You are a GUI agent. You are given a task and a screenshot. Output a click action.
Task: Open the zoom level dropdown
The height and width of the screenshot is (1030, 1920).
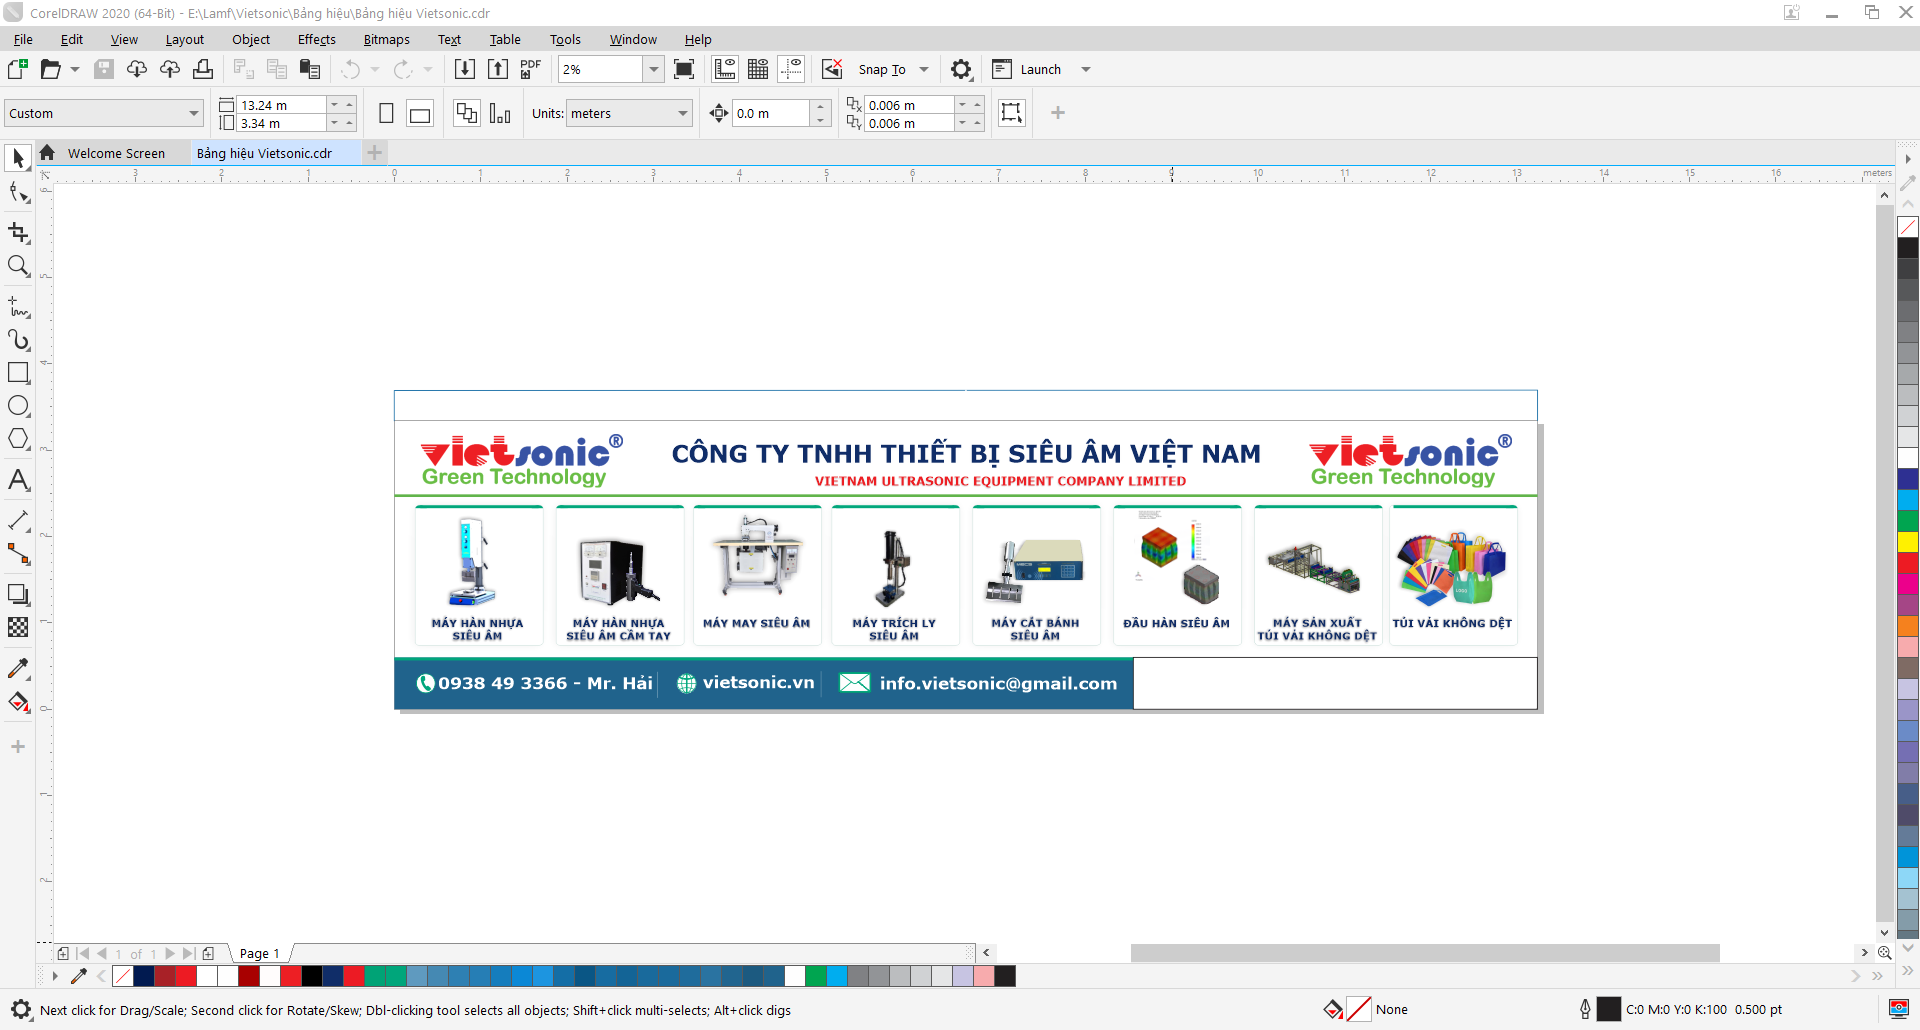pos(654,69)
